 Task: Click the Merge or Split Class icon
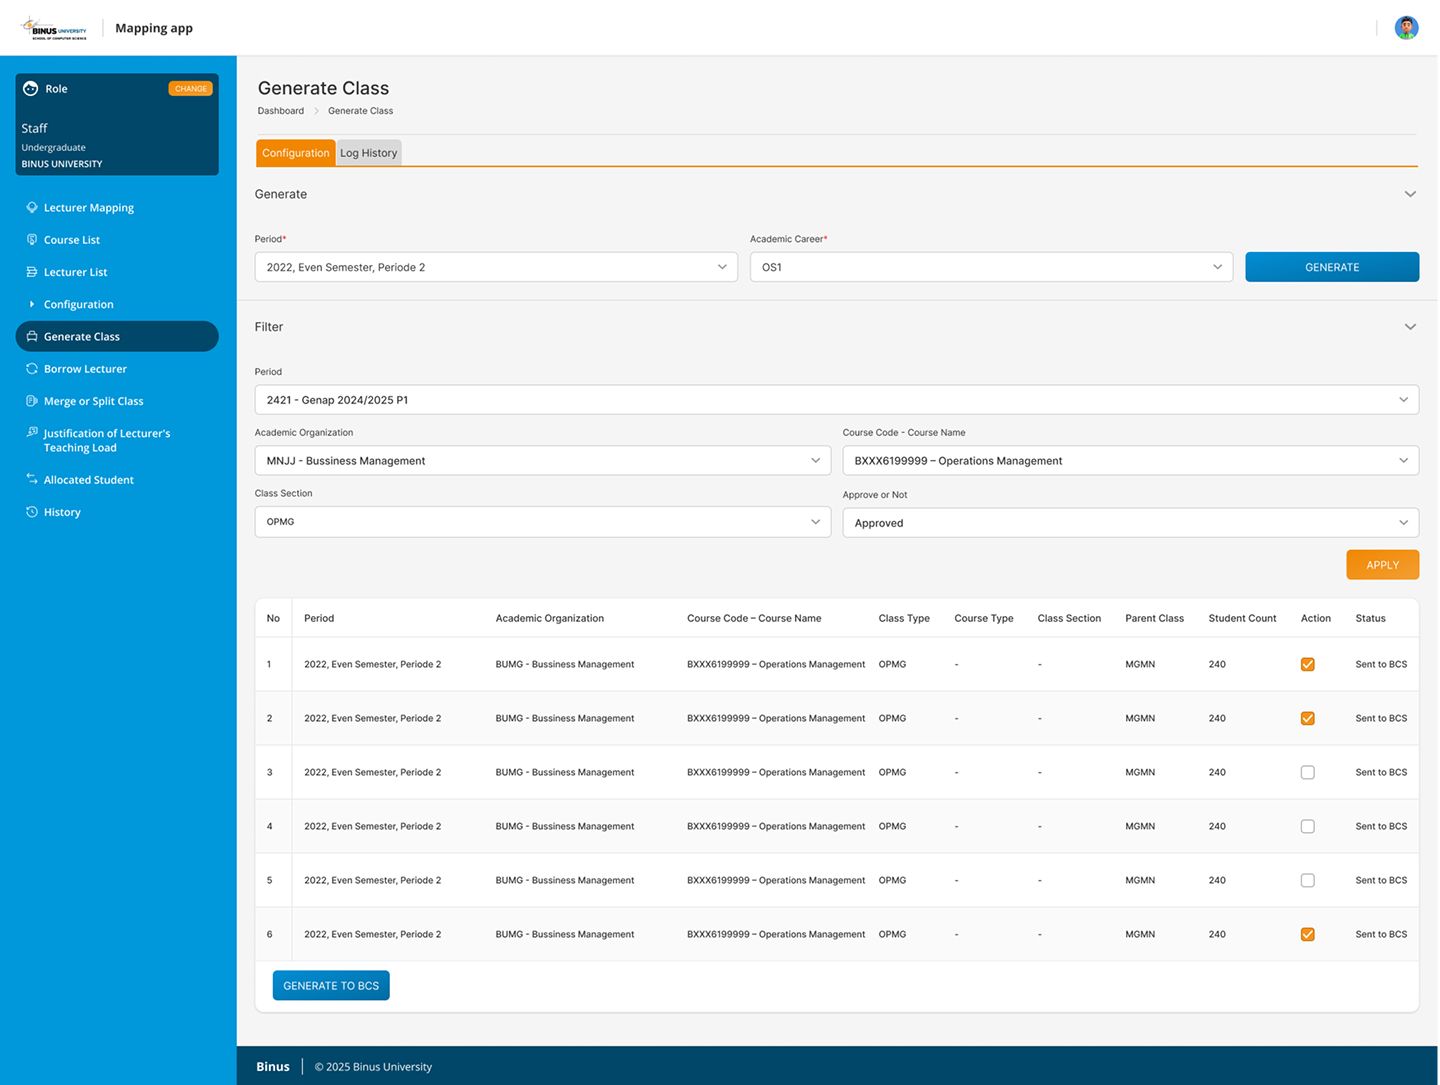(x=32, y=401)
